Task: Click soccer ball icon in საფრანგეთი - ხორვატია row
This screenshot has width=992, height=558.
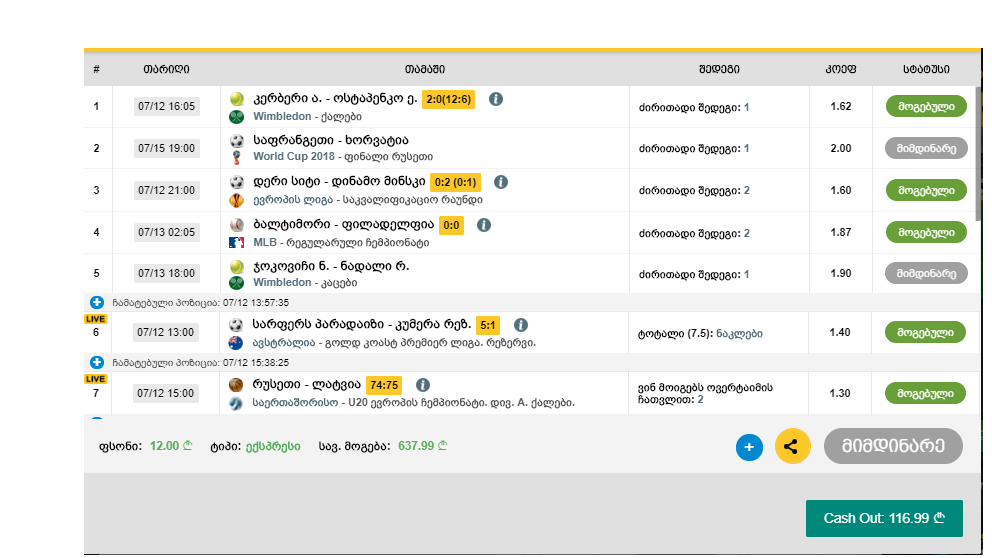Action: 237,140
